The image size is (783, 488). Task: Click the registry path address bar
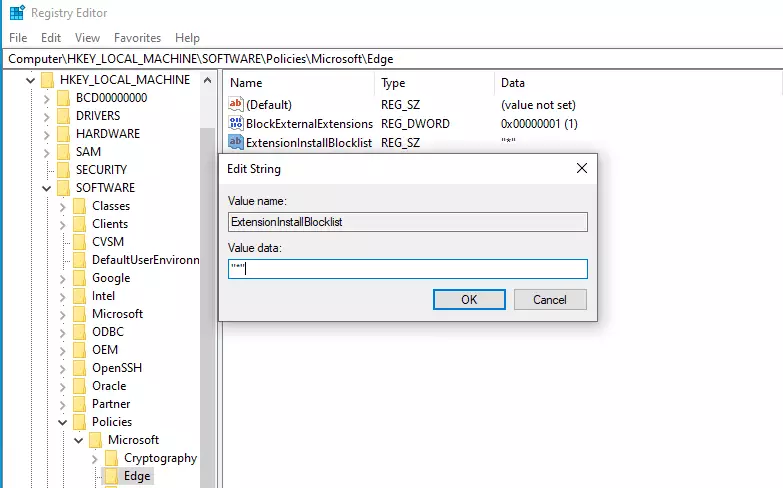pyautogui.click(x=392, y=59)
